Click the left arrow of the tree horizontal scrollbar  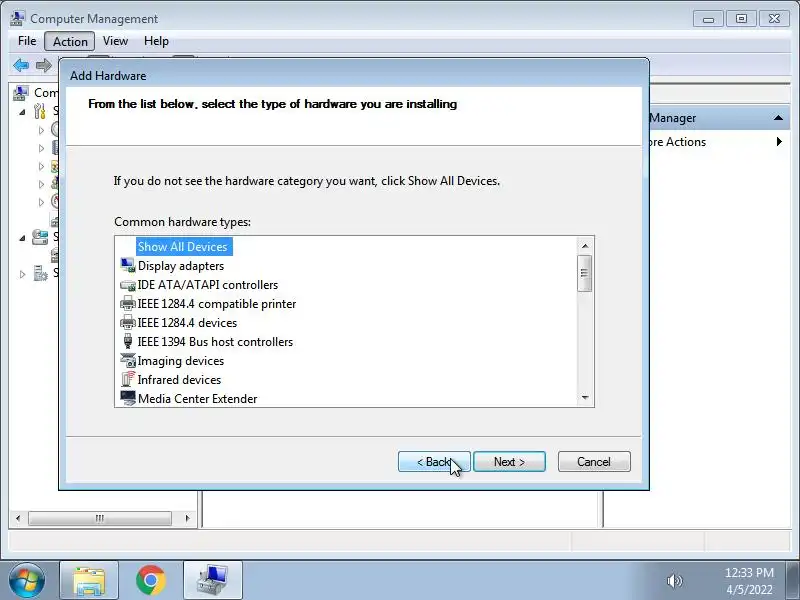coord(18,518)
